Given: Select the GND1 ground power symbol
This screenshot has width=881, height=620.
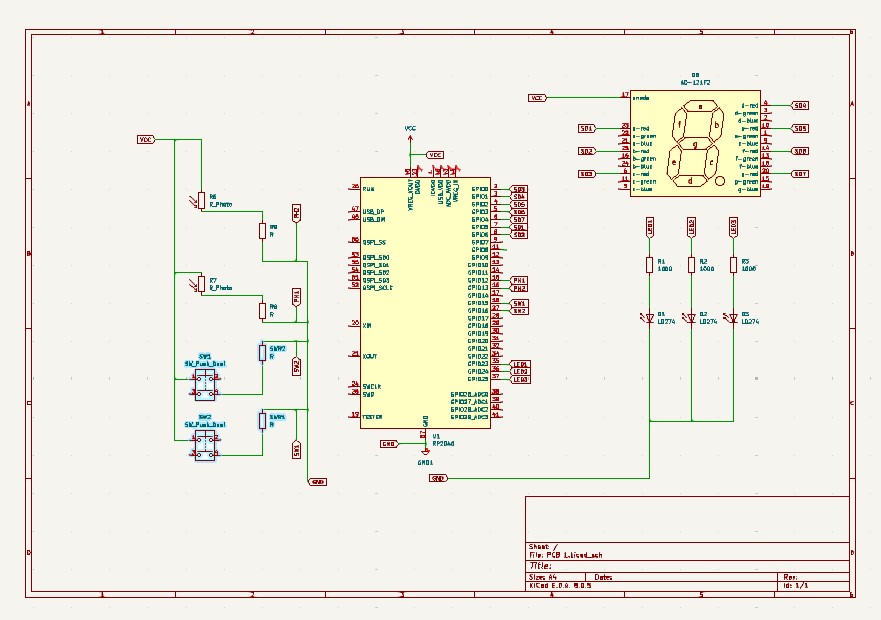Looking at the screenshot, I should point(425,454).
